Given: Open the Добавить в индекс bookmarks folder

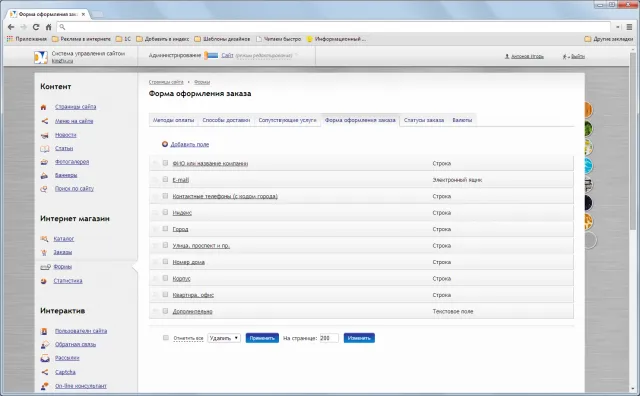Looking at the screenshot, I should point(162,39).
